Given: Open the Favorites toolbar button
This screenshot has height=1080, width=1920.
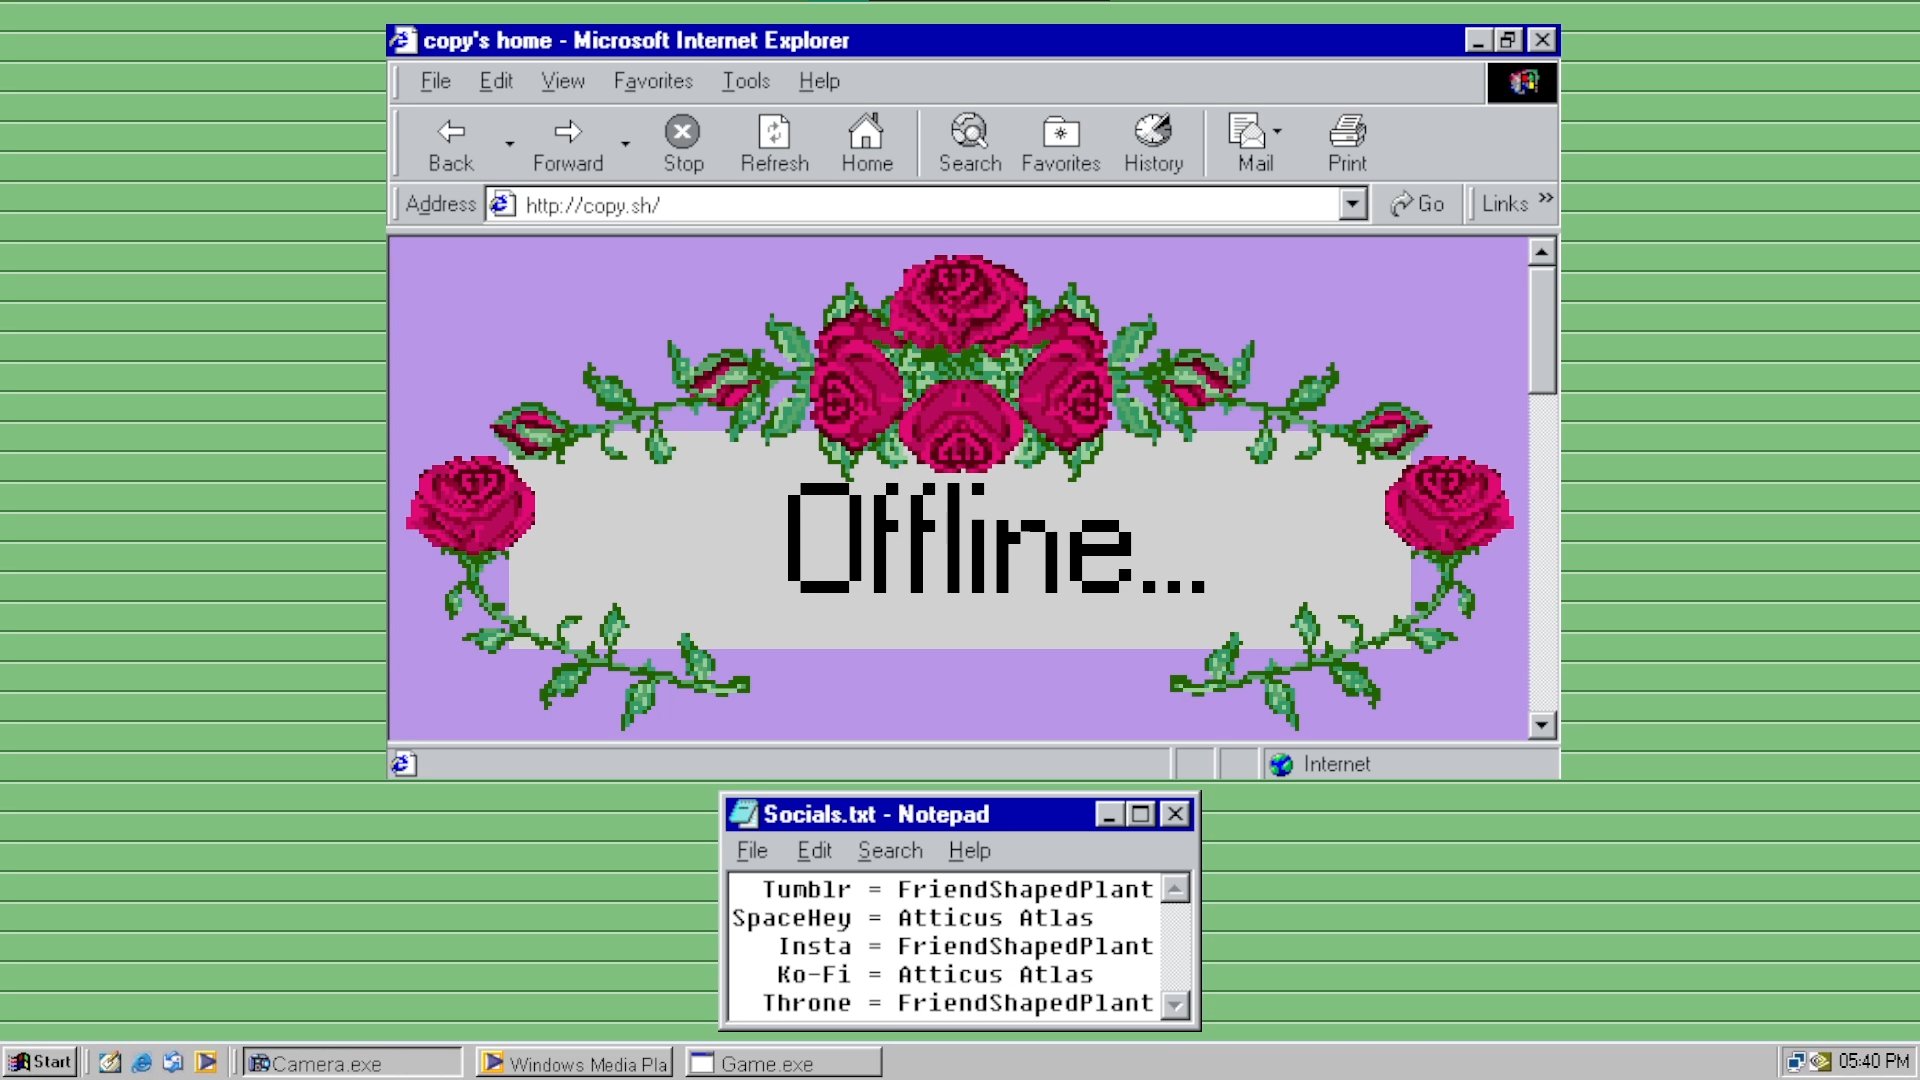Looking at the screenshot, I should pyautogui.click(x=1060, y=144).
